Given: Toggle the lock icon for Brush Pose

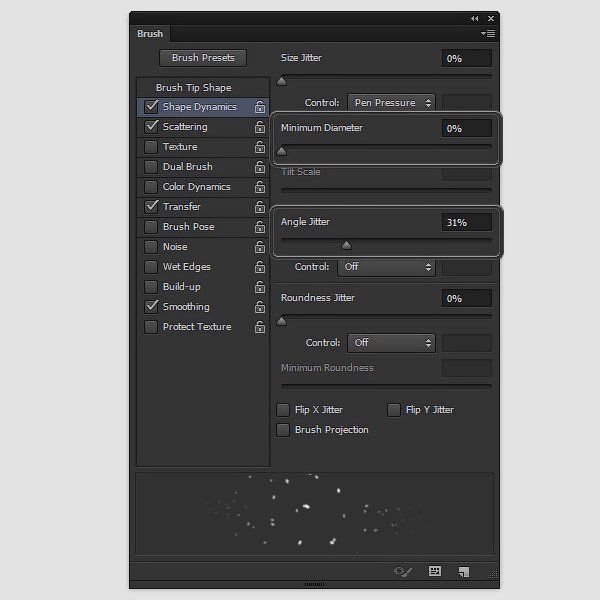Looking at the screenshot, I should click(x=260, y=227).
